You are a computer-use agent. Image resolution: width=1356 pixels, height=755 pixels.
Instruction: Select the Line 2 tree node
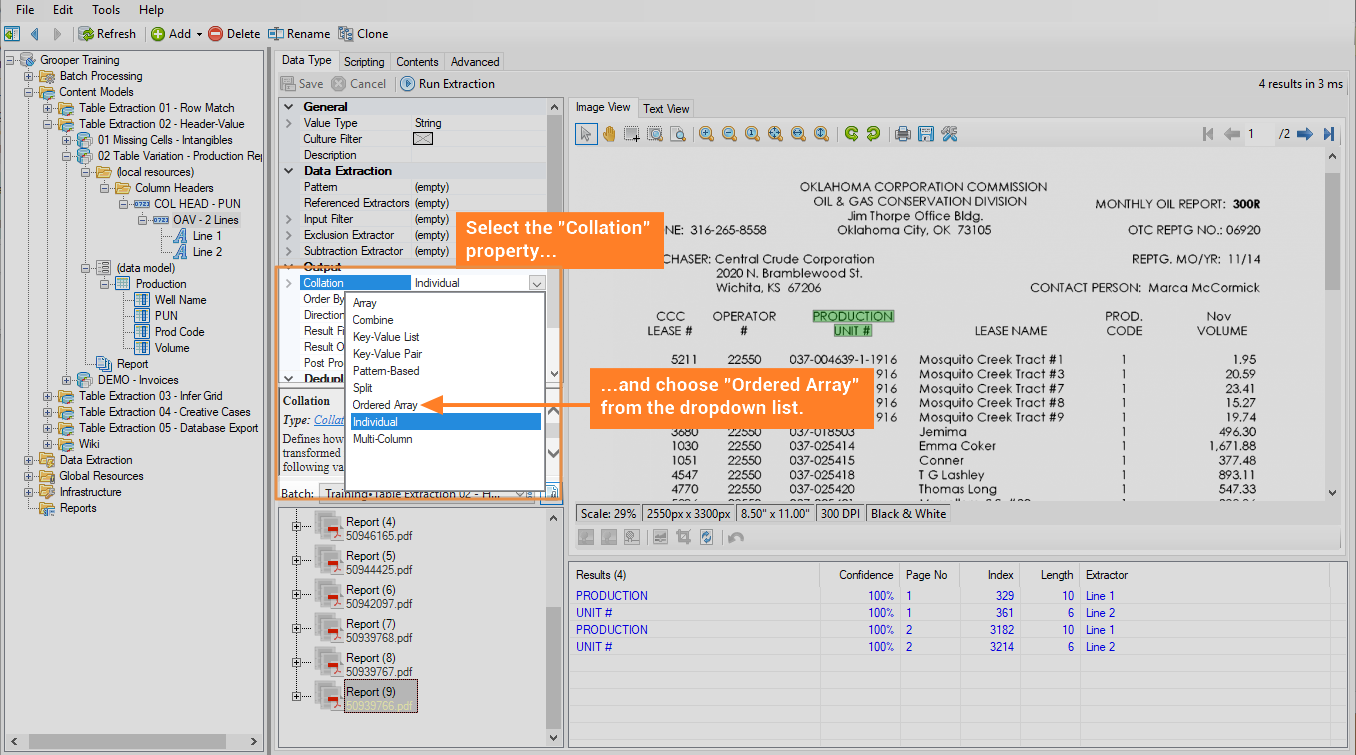[x=207, y=252]
